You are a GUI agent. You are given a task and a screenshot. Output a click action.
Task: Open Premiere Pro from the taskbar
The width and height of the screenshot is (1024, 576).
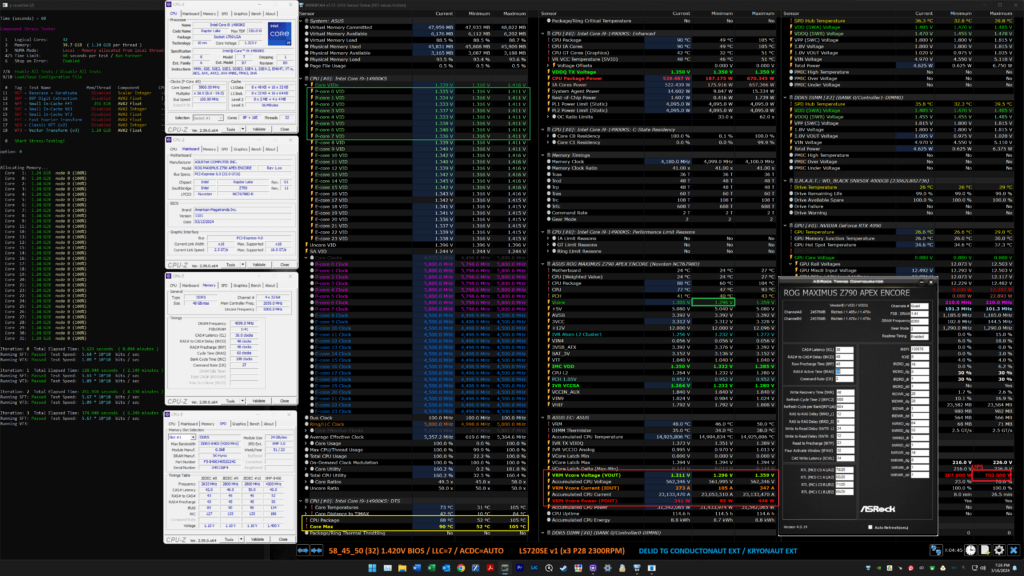tap(520, 568)
